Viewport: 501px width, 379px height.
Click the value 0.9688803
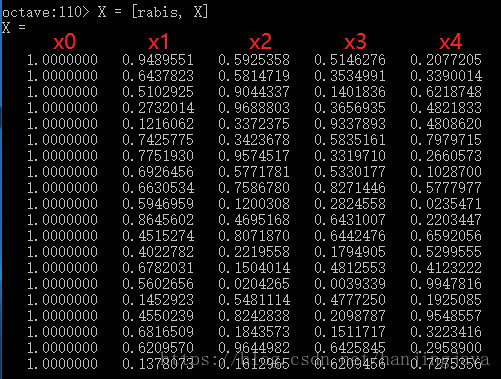click(x=254, y=108)
